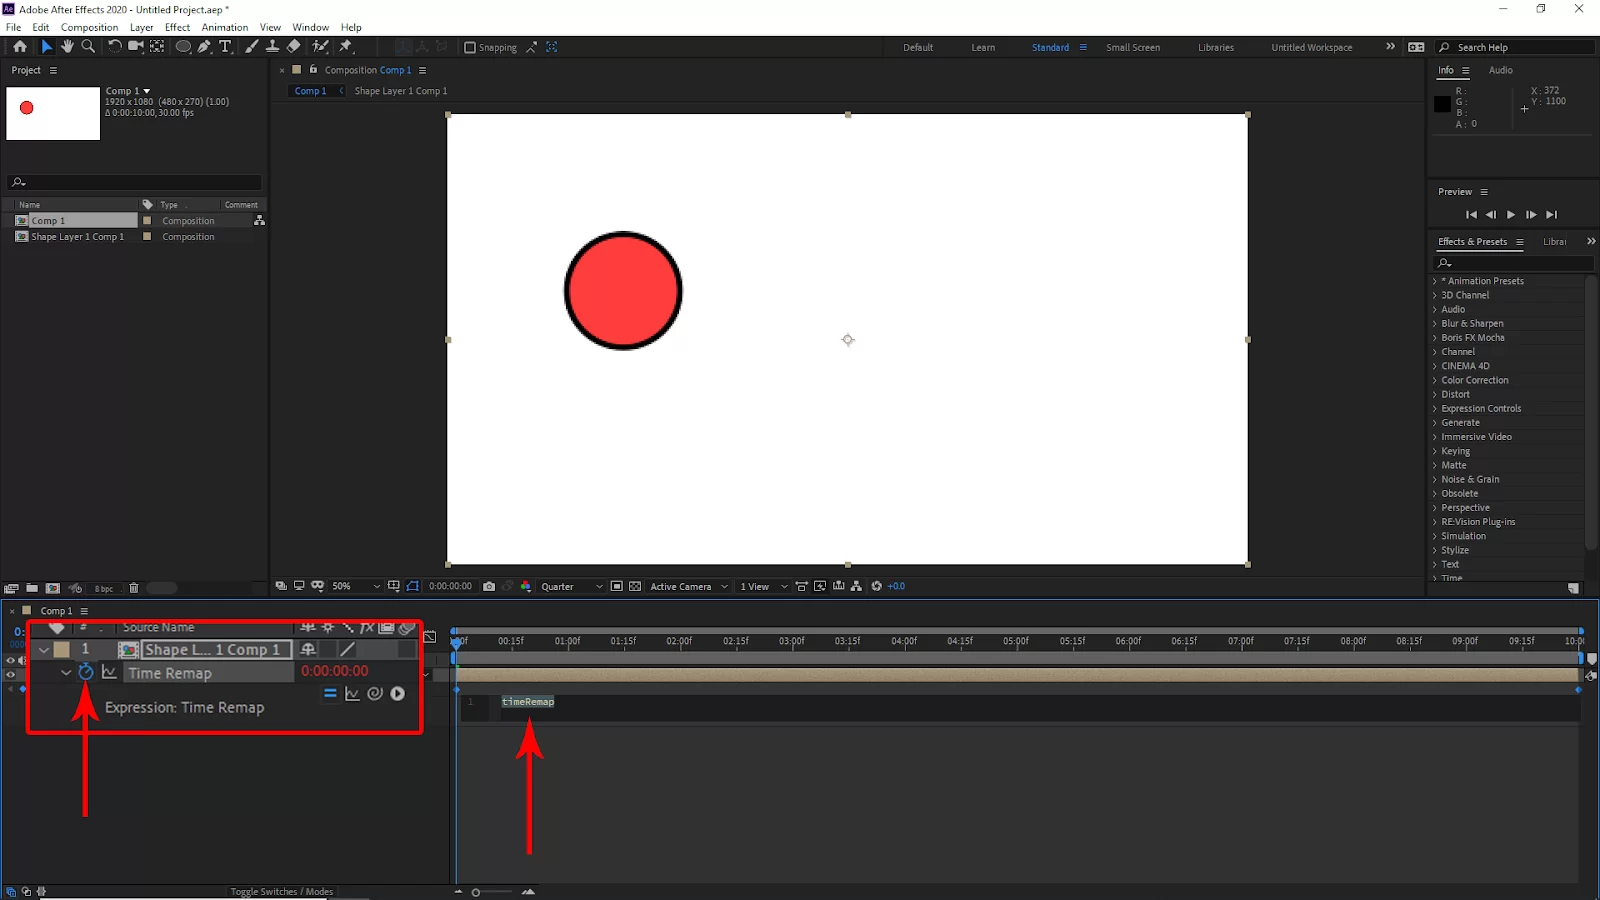Image resolution: width=1600 pixels, height=900 pixels.
Task: Enable the Snapping checkbox
Action: (x=470, y=47)
